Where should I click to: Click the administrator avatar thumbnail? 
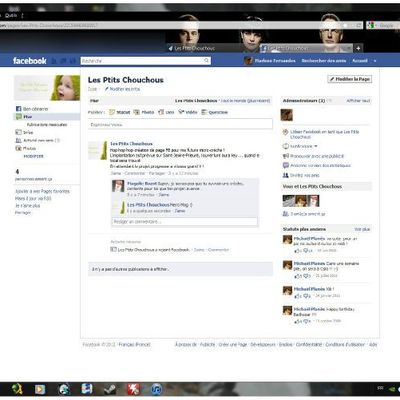coord(287,115)
